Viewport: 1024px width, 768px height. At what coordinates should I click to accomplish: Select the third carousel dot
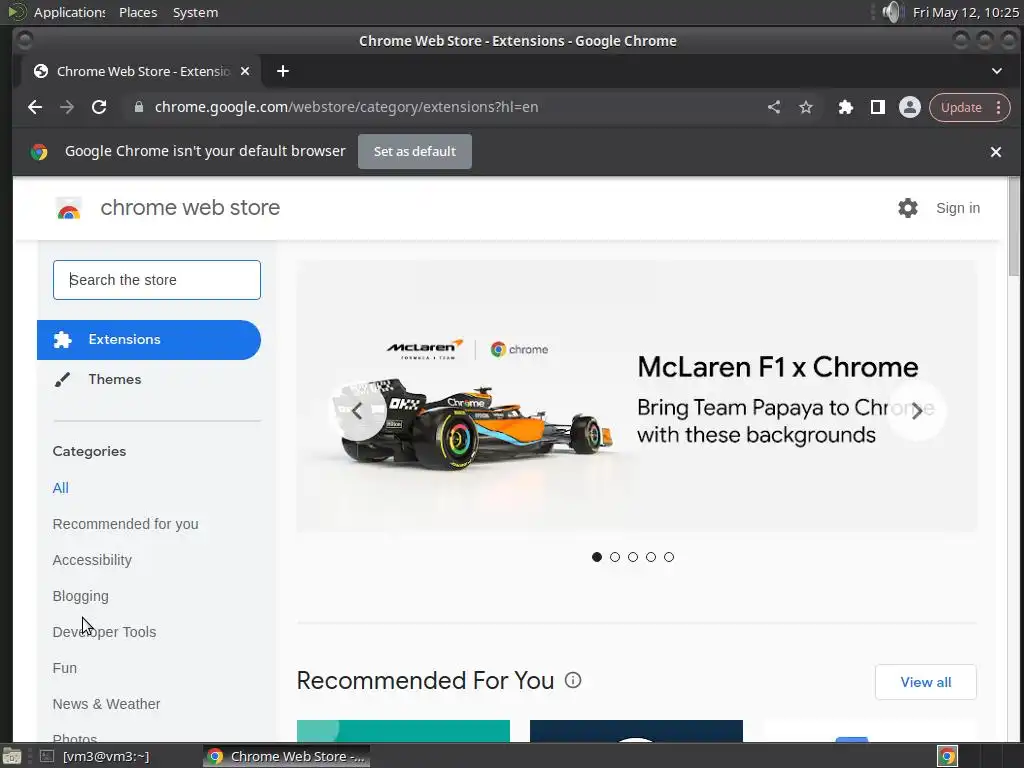click(633, 557)
